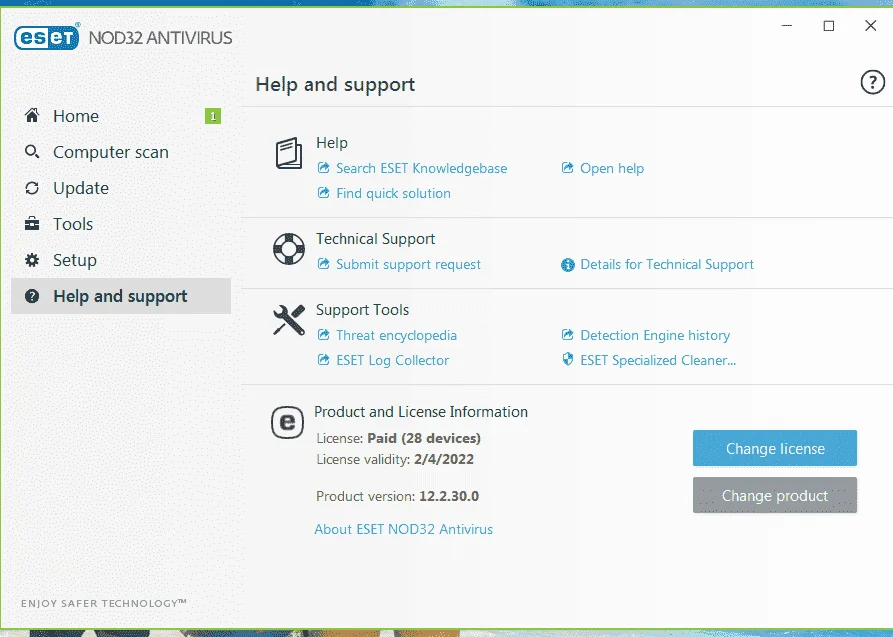
Task: Click the green notification badge on Home
Action: [x=213, y=116]
